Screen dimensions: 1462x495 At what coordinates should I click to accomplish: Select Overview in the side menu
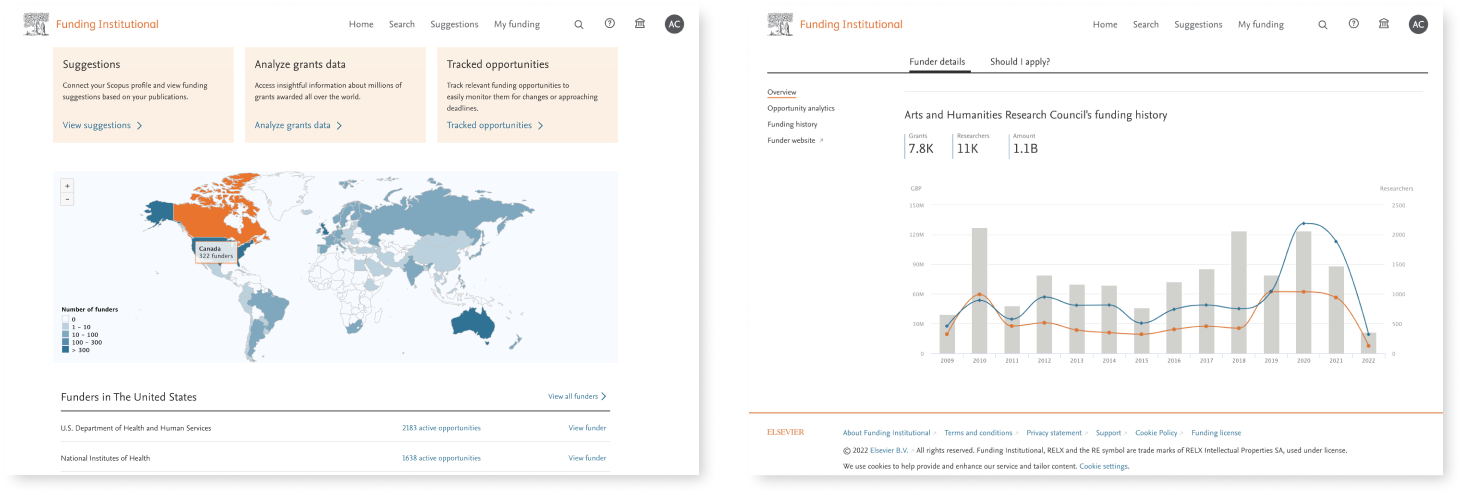click(x=782, y=92)
